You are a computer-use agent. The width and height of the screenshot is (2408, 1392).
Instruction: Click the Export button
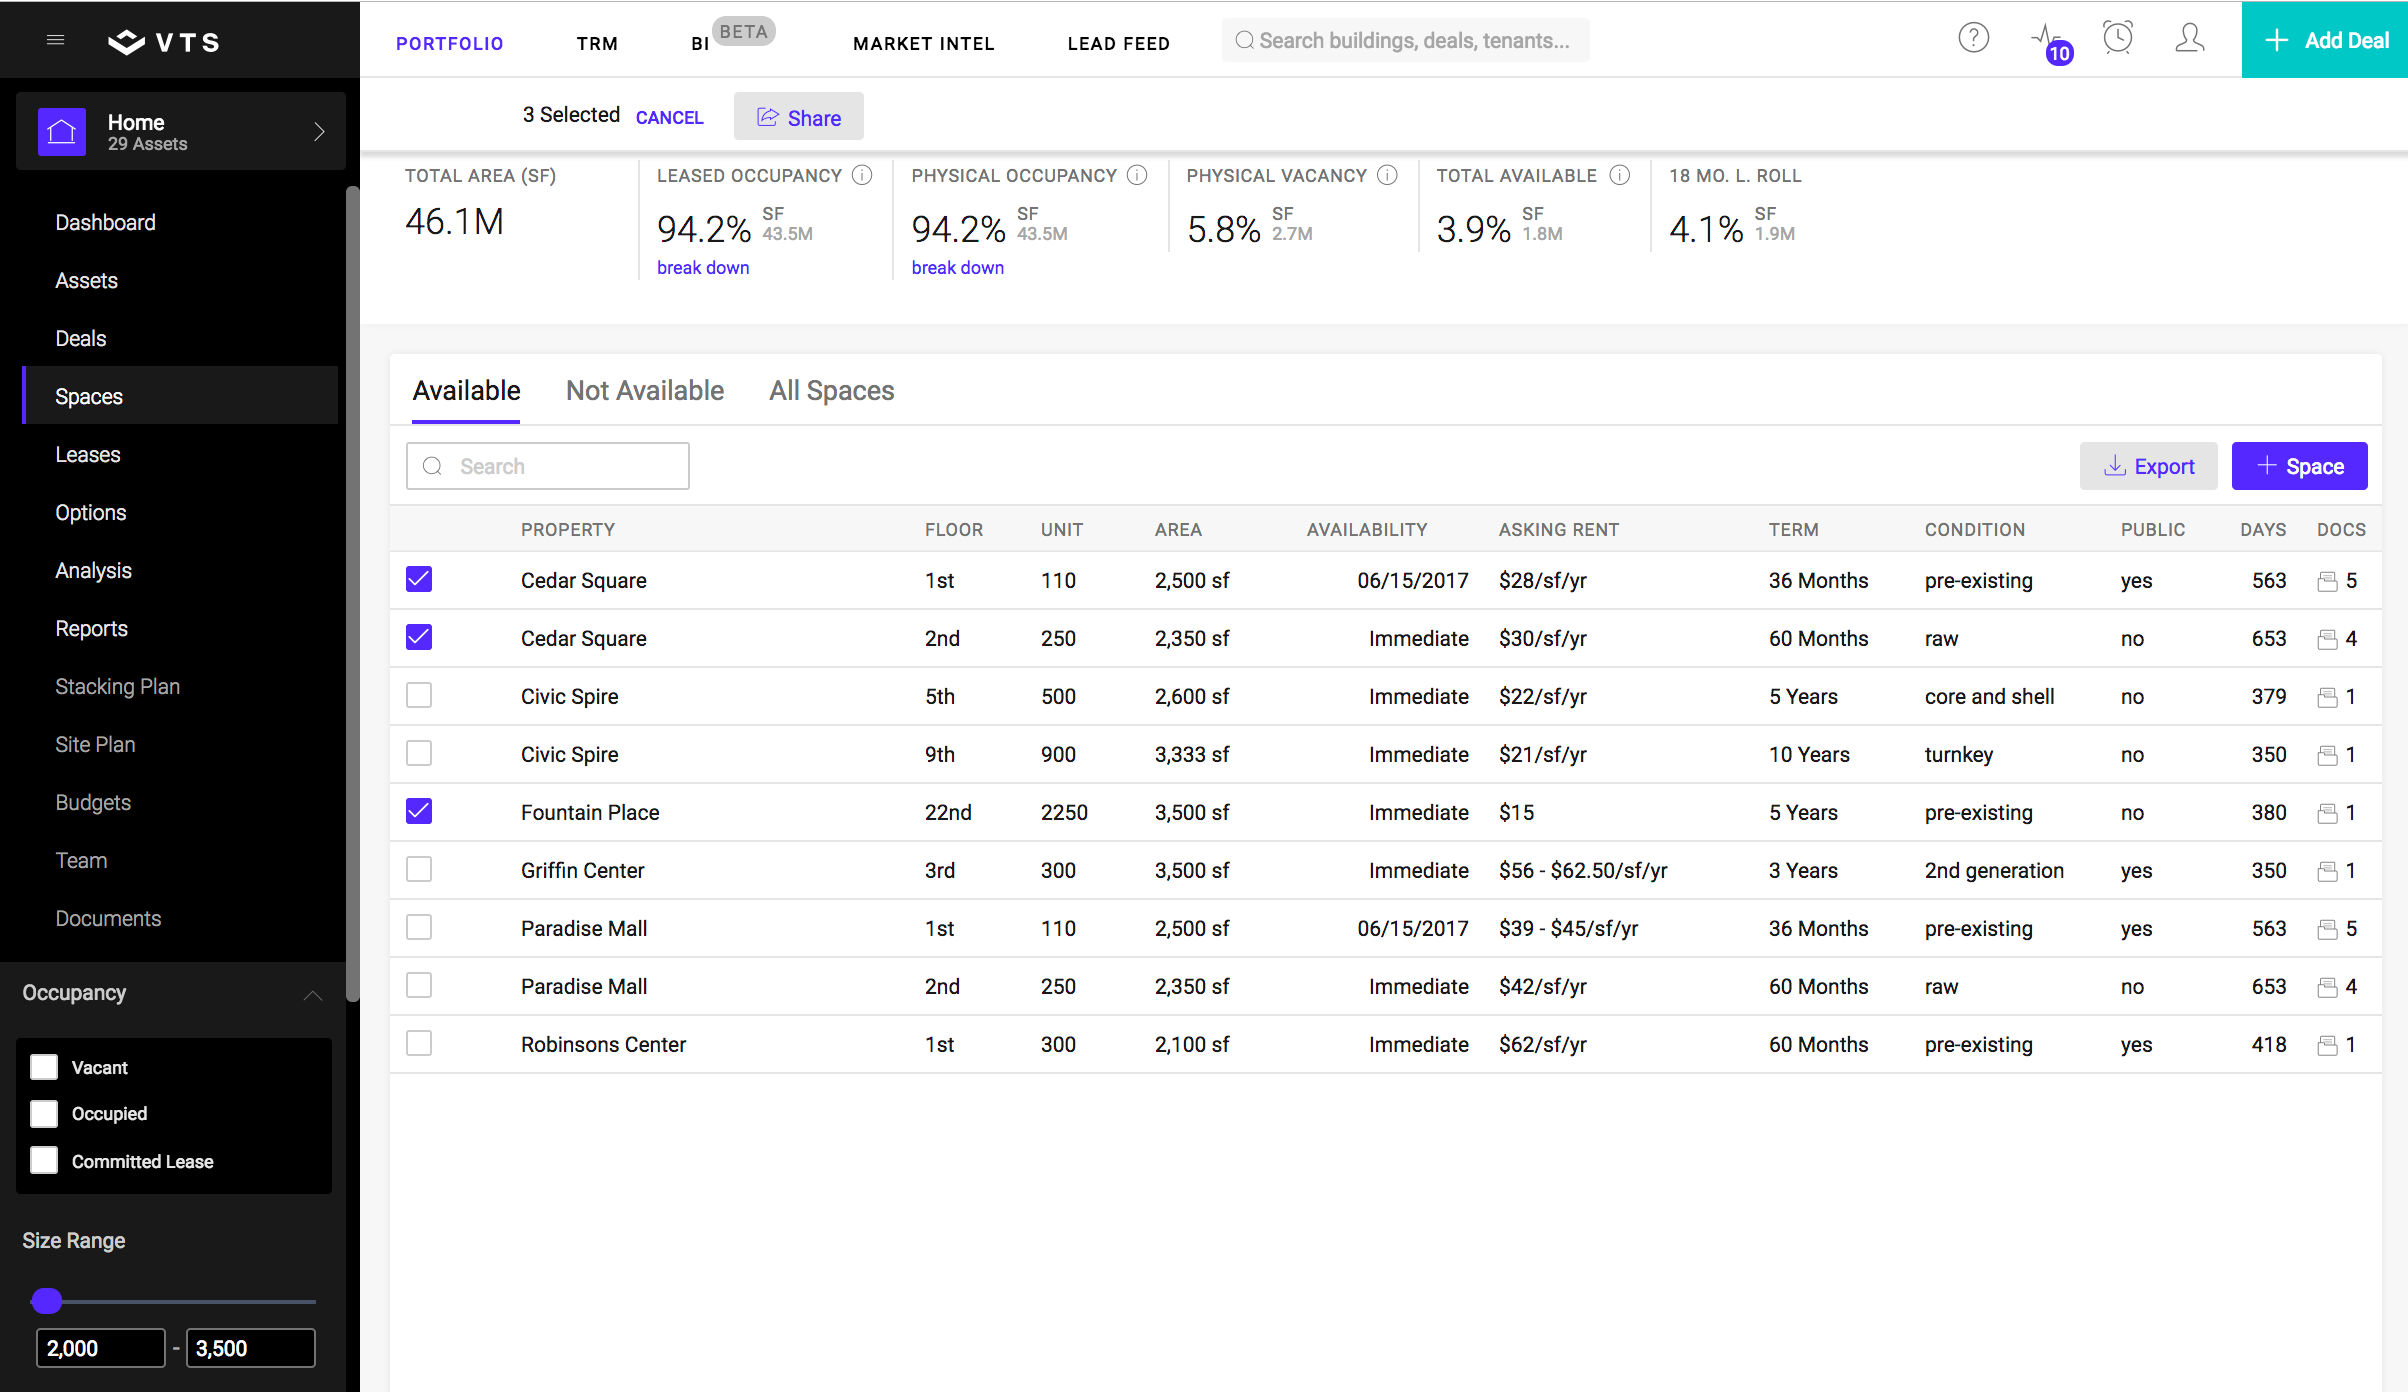point(2148,466)
